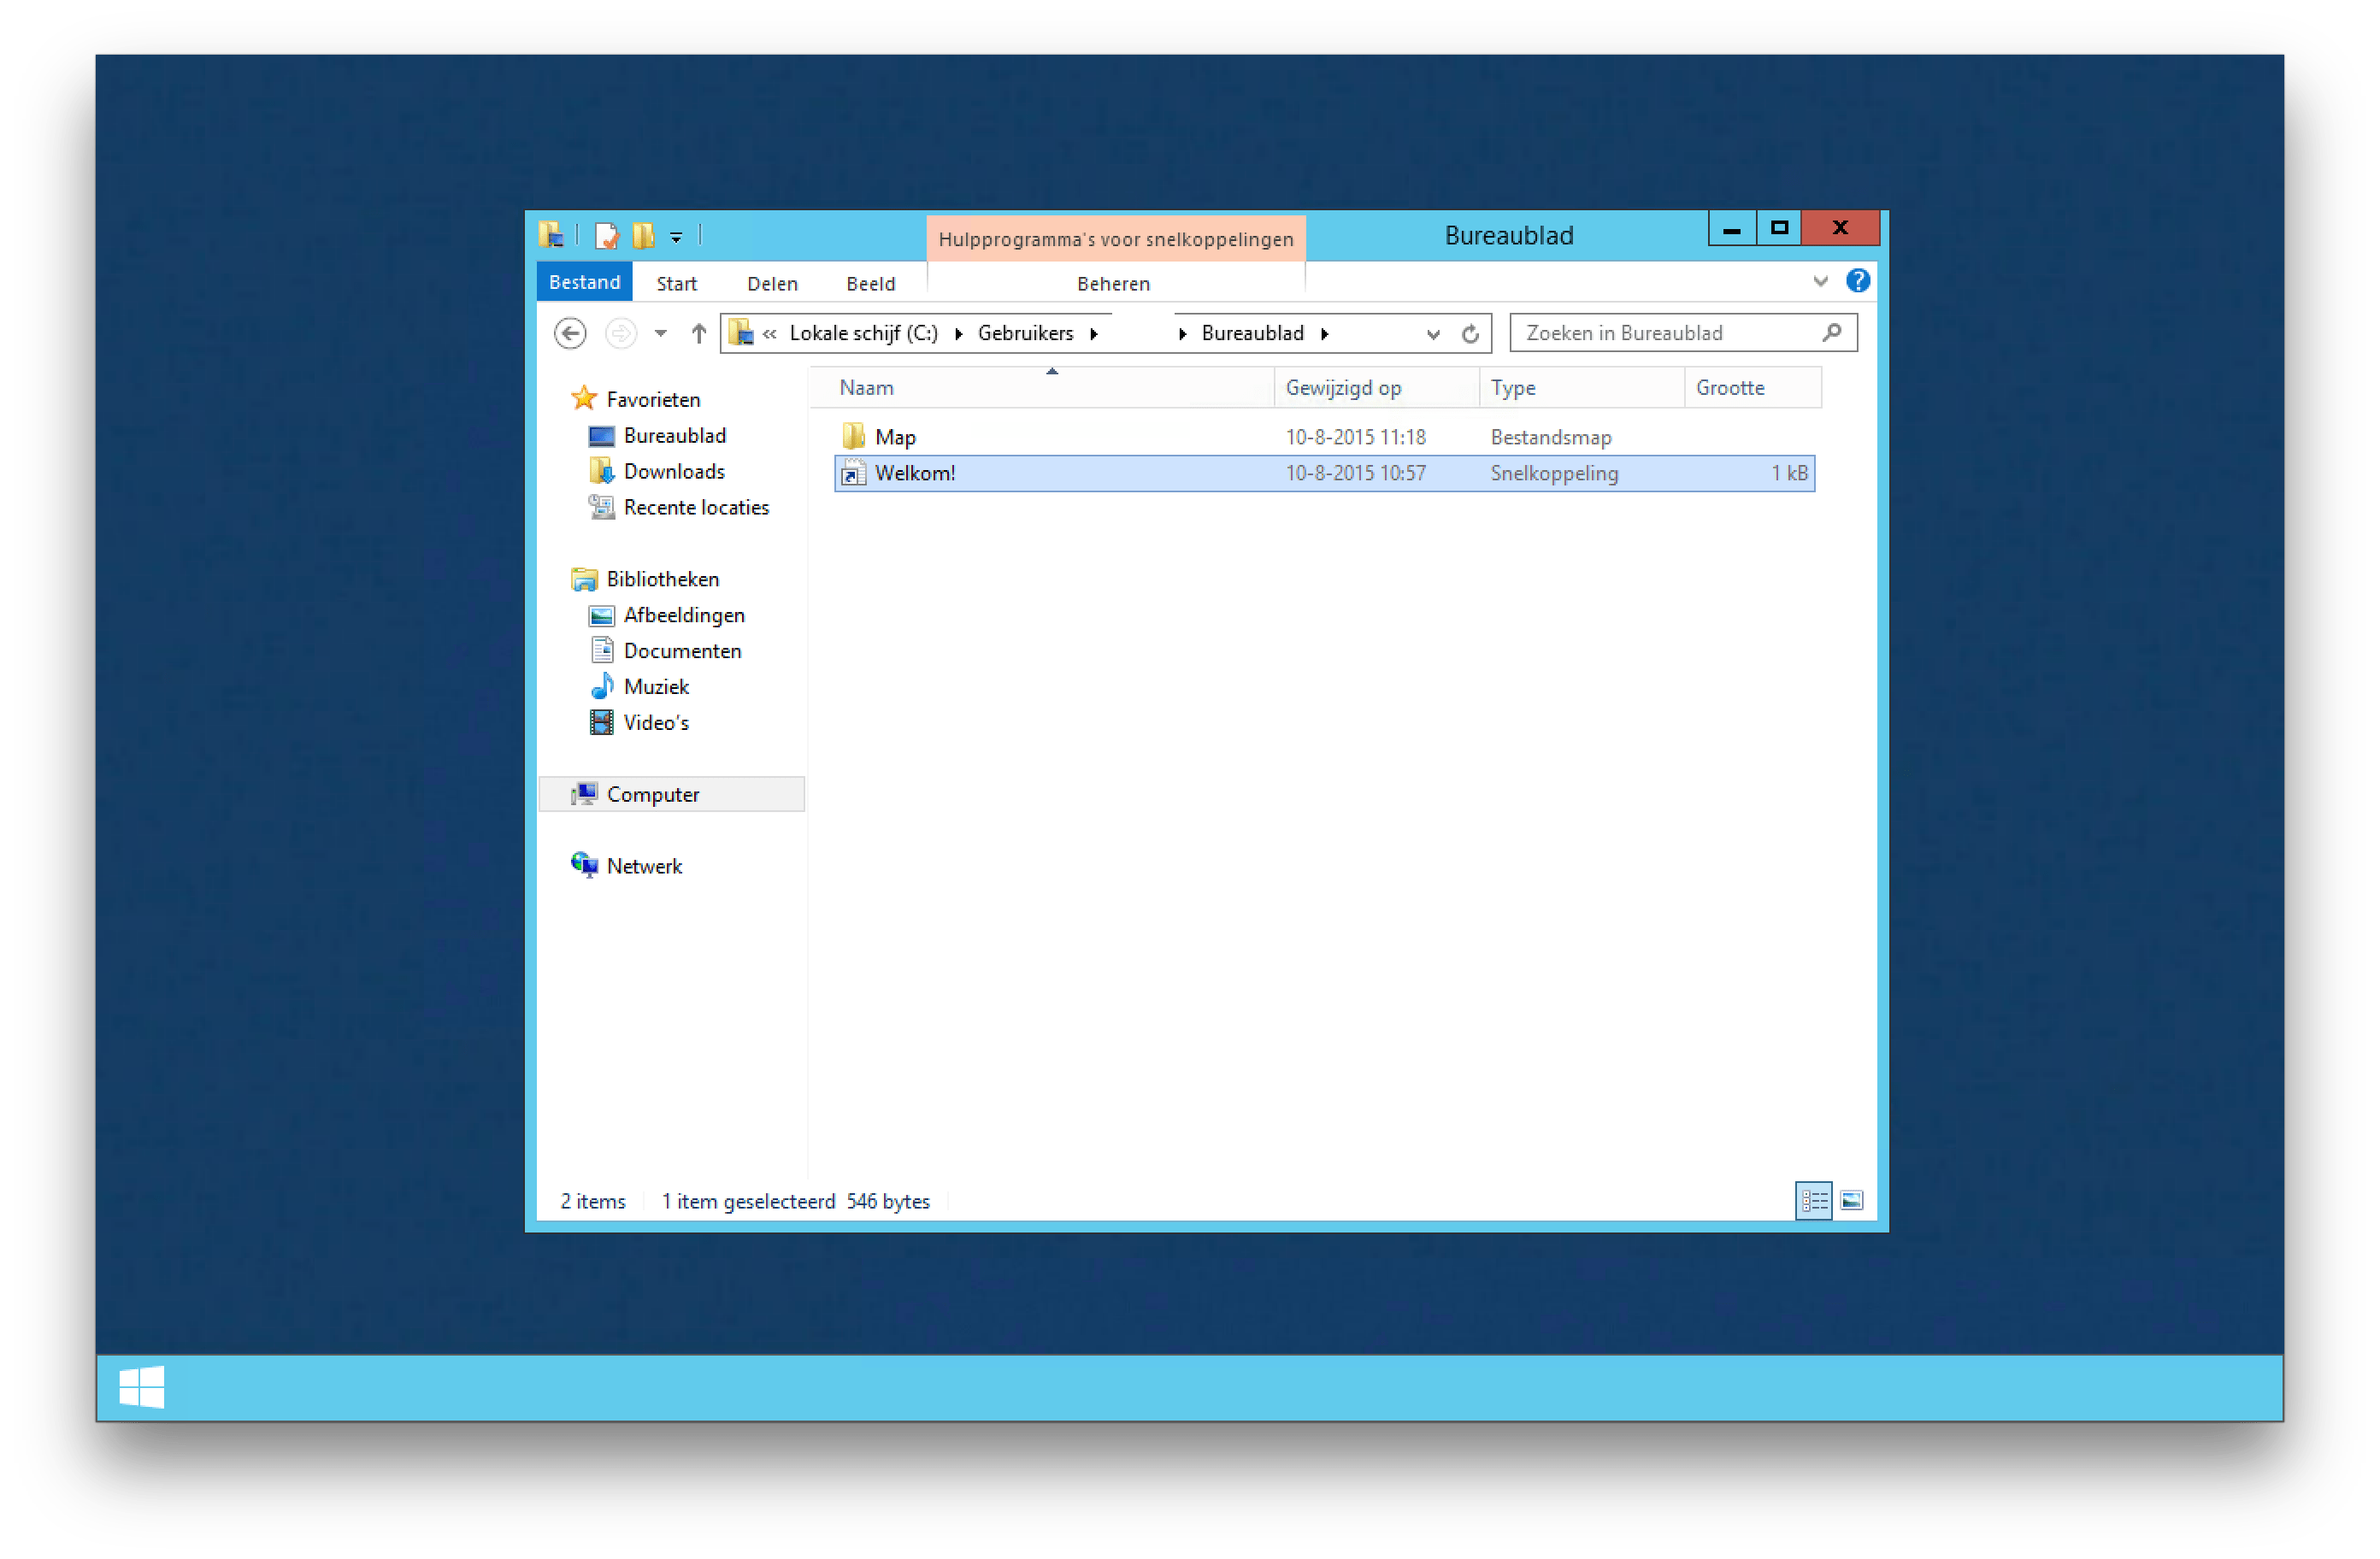Switch to the Beeld ribbon tab
Viewport: 2380px width, 1559px height.
(870, 284)
